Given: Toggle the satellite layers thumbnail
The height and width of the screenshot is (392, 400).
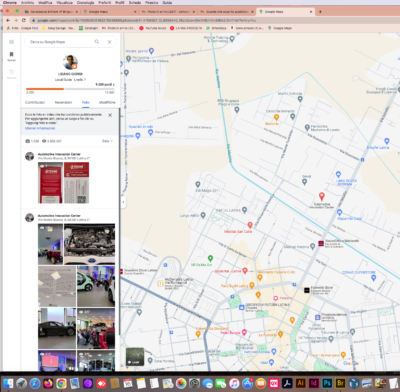Looking at the screenshot, I should coord(135,357).
